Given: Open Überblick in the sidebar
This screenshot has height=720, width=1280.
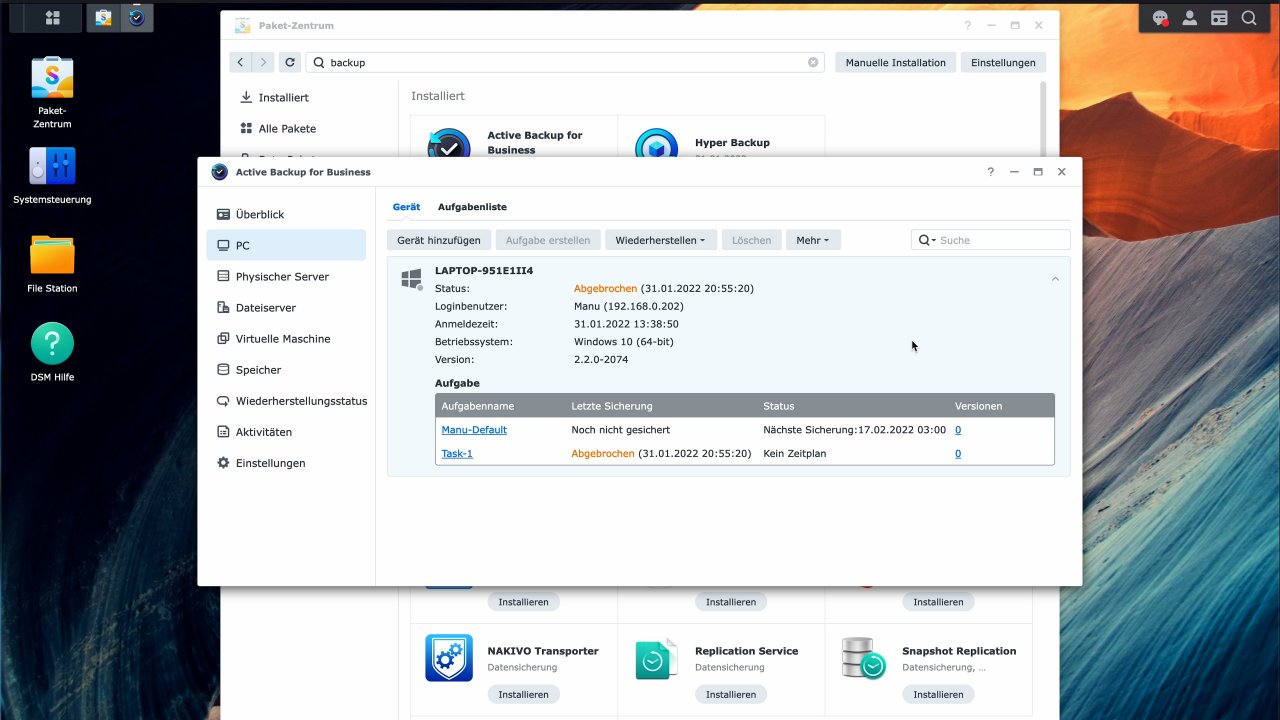Looking at the screenshot, I should (286, 214).
